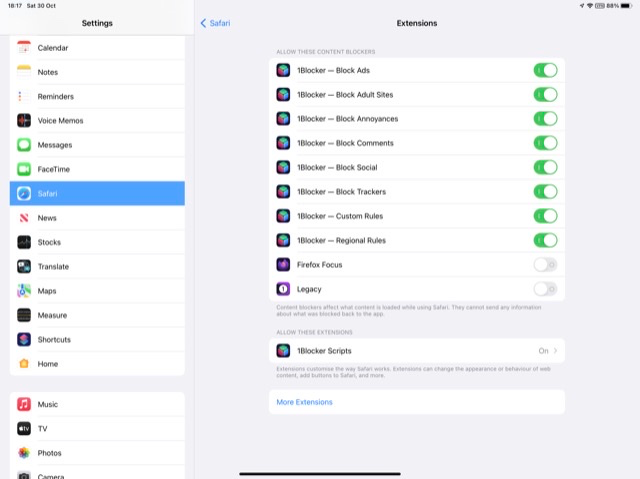Tap the '1Blocker — Block Social' label
Viewport: 640px width, 479px height.
[337, 167]
